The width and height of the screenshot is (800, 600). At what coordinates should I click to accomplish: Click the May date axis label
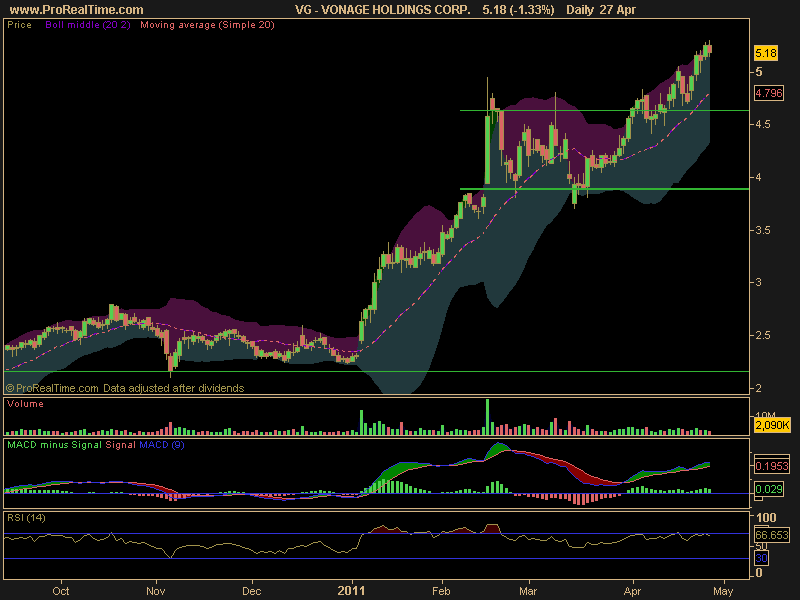(723, 591)
